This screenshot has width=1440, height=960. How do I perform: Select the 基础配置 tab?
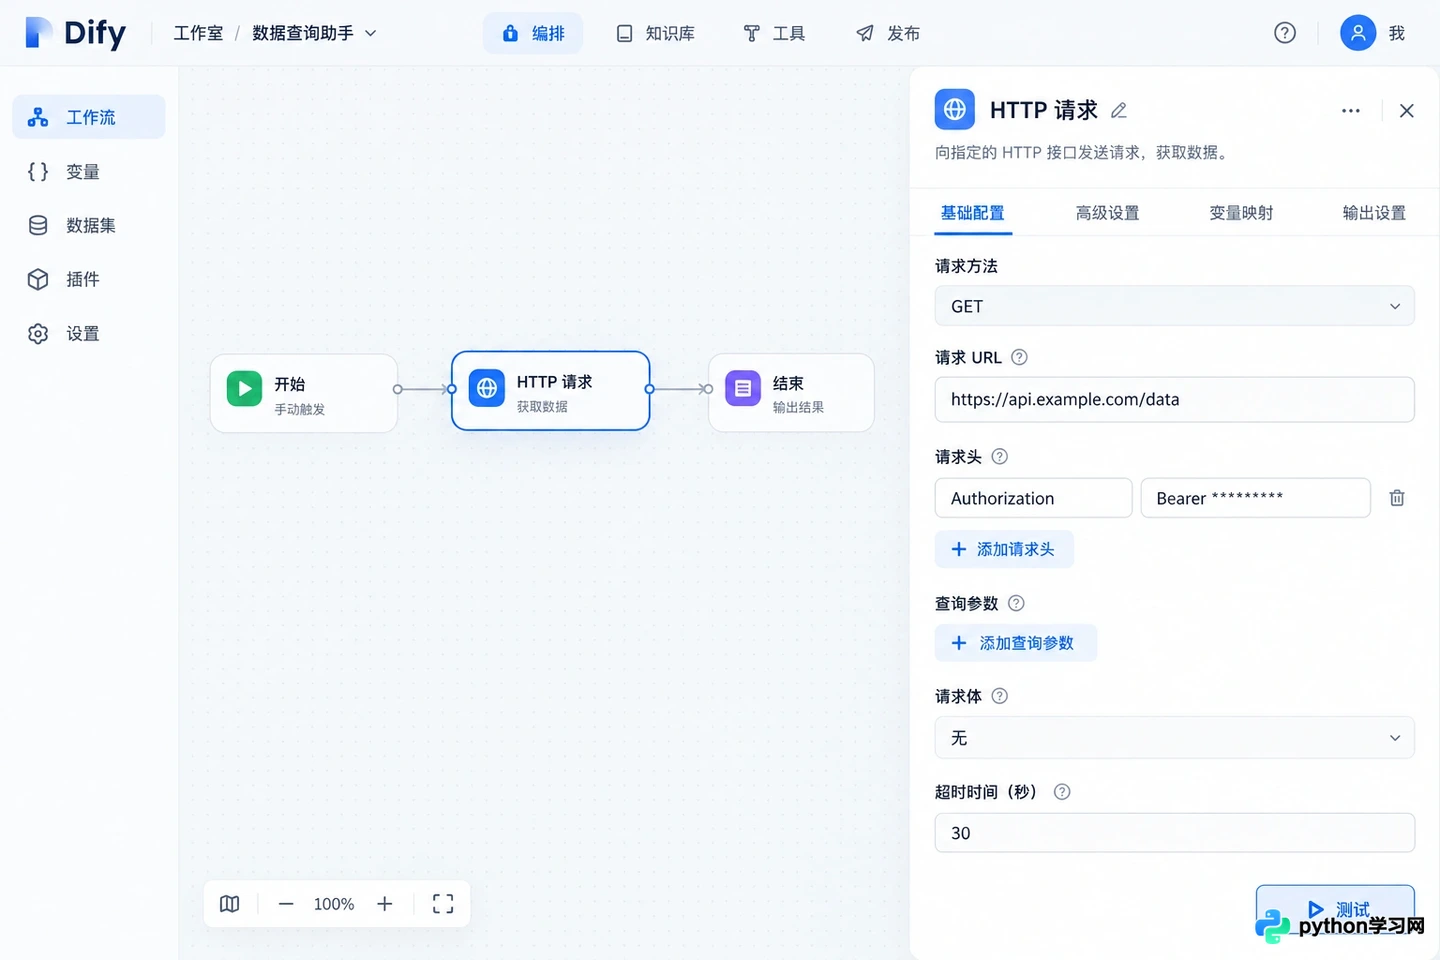(973, 213)
